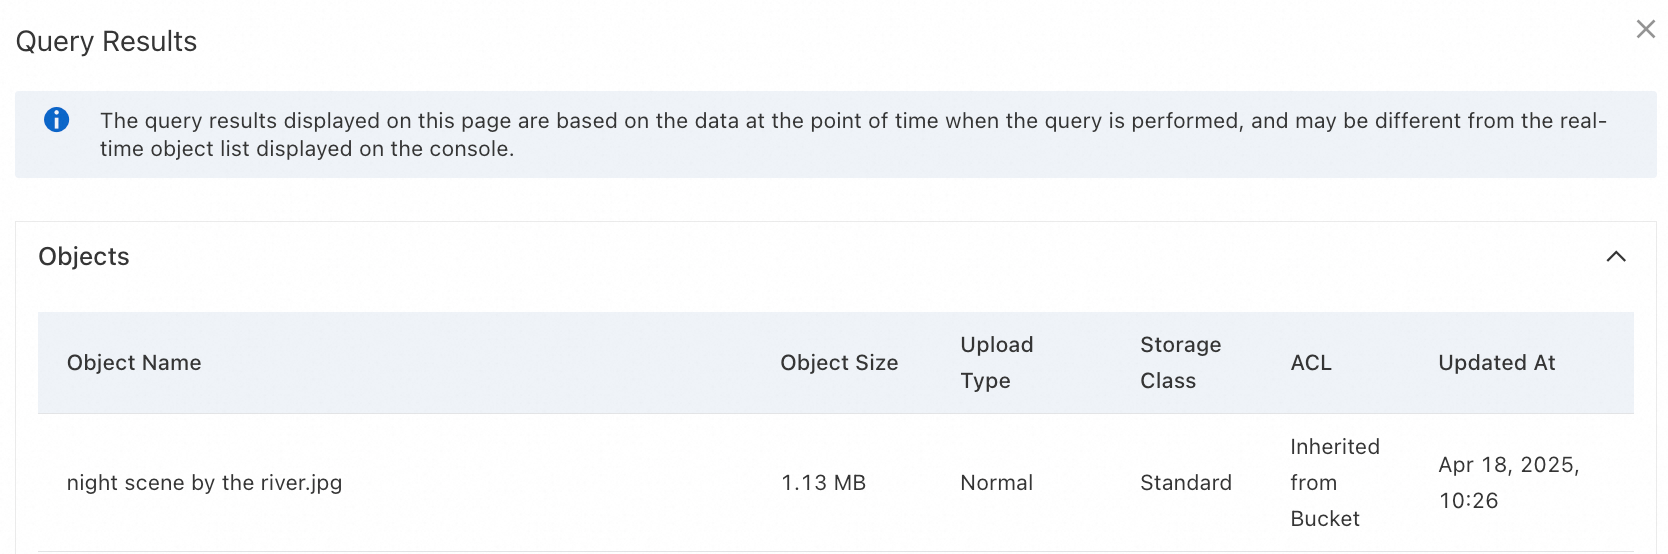Open night scene by the river.jpg
The image size is (1668, 554).
[204, 483]
